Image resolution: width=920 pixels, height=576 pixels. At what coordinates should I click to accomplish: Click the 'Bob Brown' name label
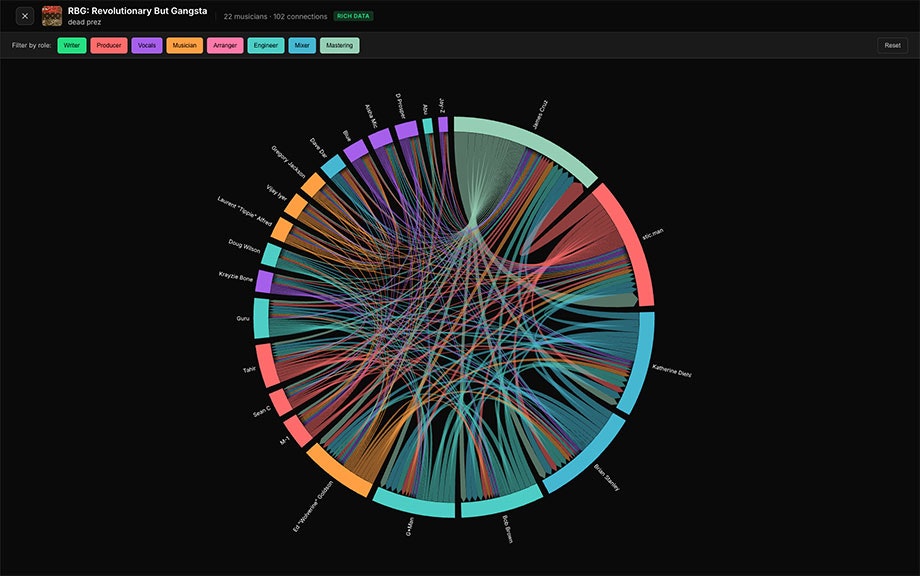tap(508, 529)
